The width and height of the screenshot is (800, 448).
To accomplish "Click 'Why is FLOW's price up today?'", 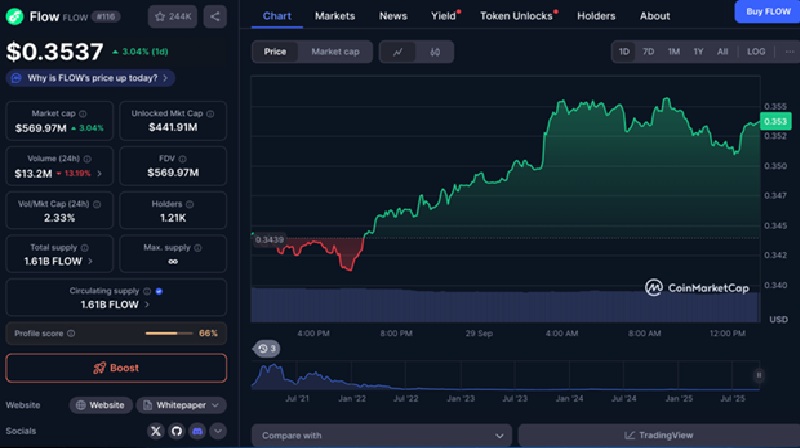I will [x=90, y=78].
